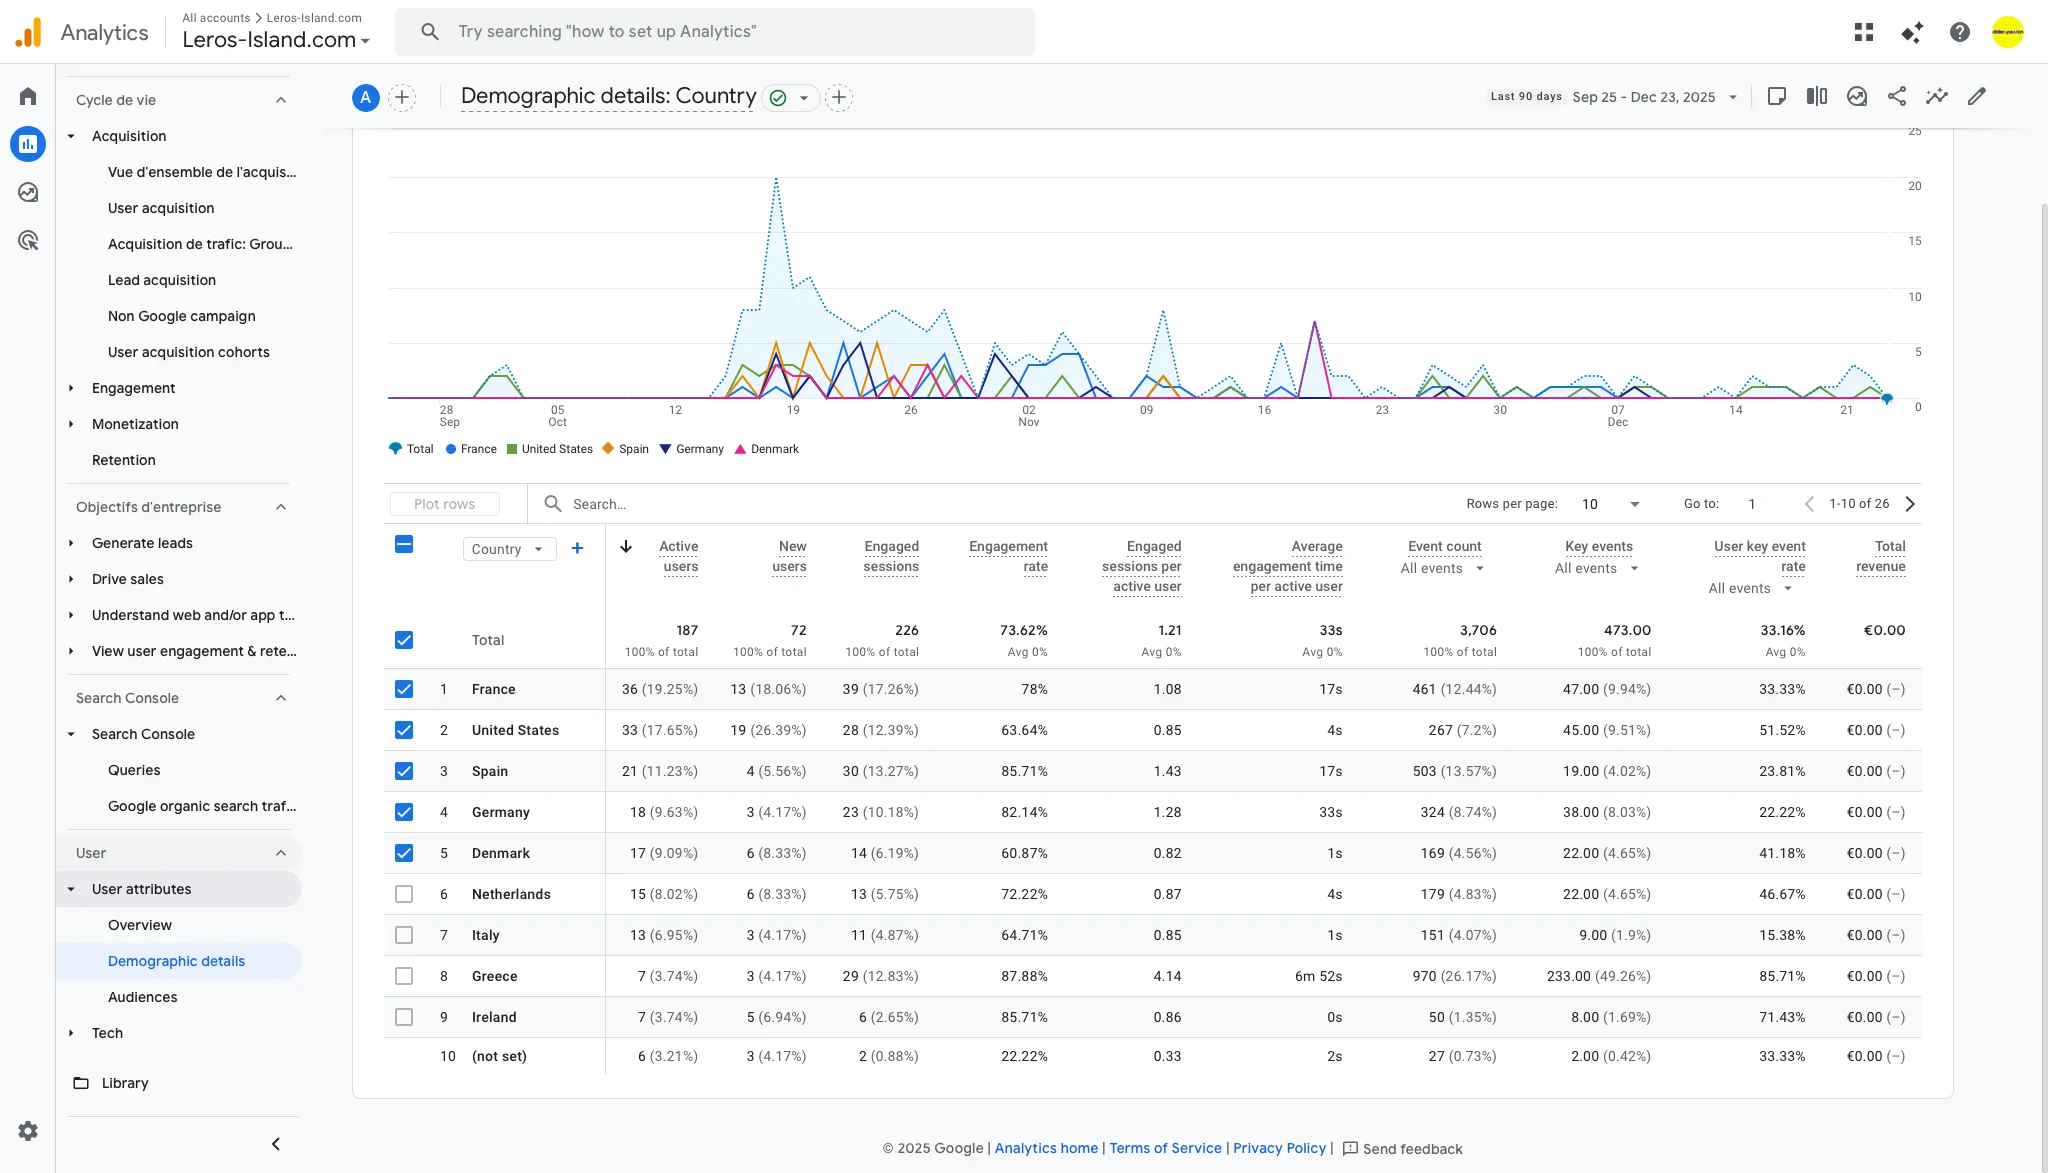Click the Edit comparisons columns icon
This screenshot has width=2048, height=1173.
click(x=1816, y=96)
